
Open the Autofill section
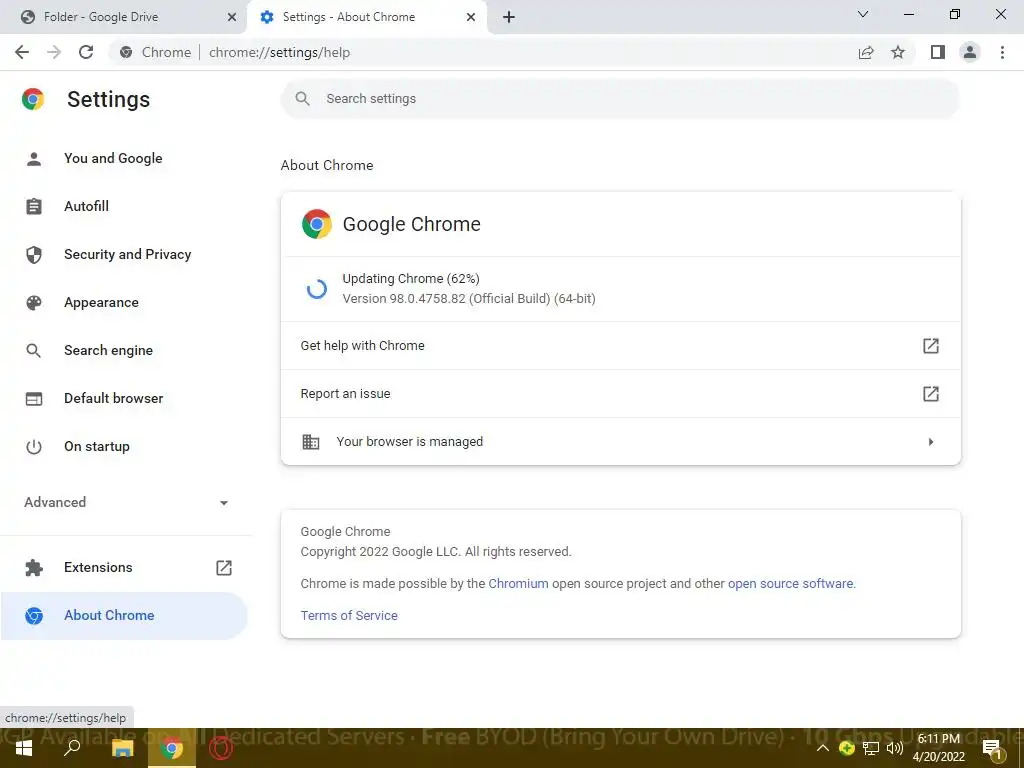coord(86,206)
